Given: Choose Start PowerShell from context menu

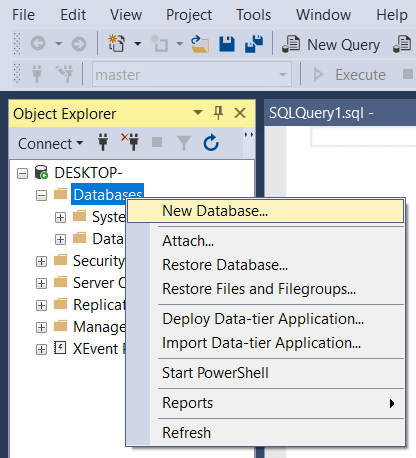Looking at the screenshot, I should (266, 373).
